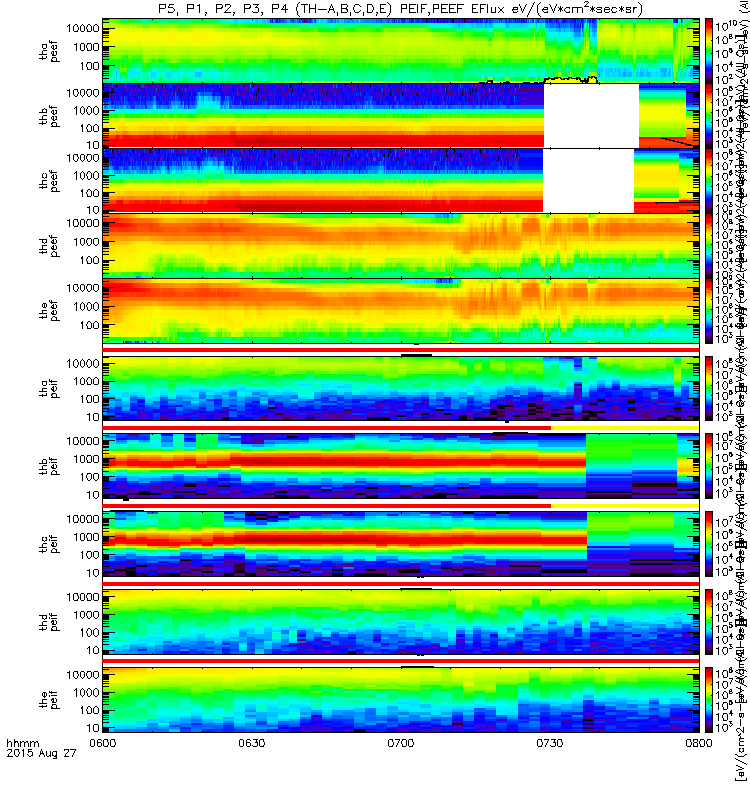Click the 100 tick label on thc peif panel

(89, 555)
